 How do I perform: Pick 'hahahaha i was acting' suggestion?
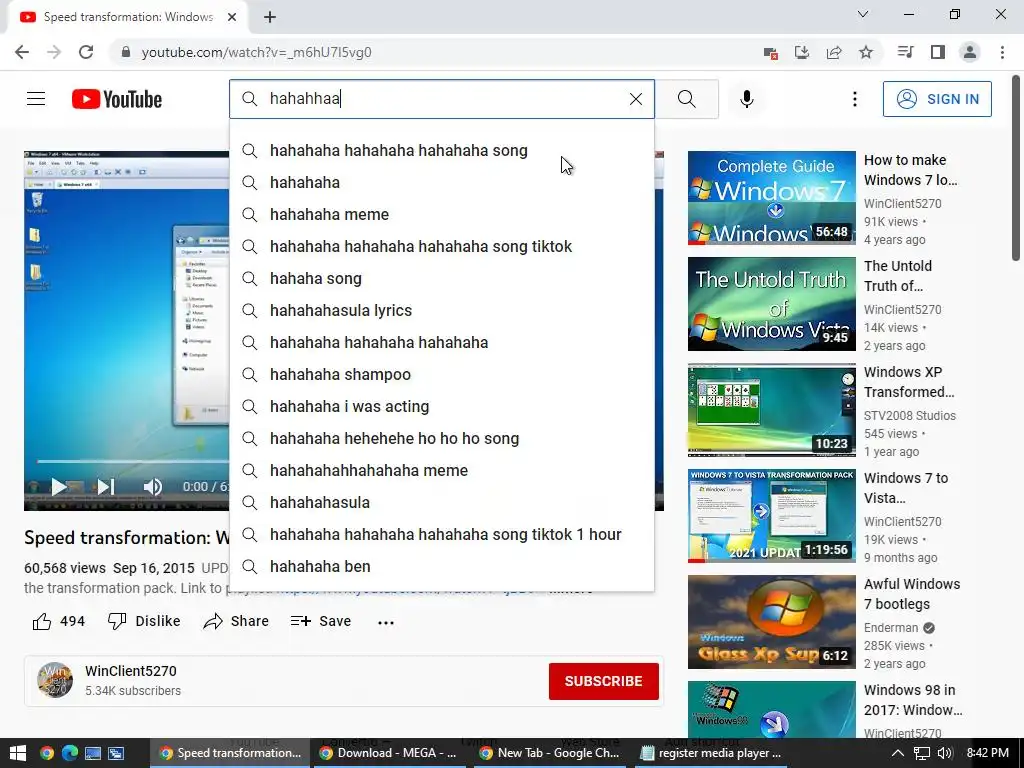point(441,406)
